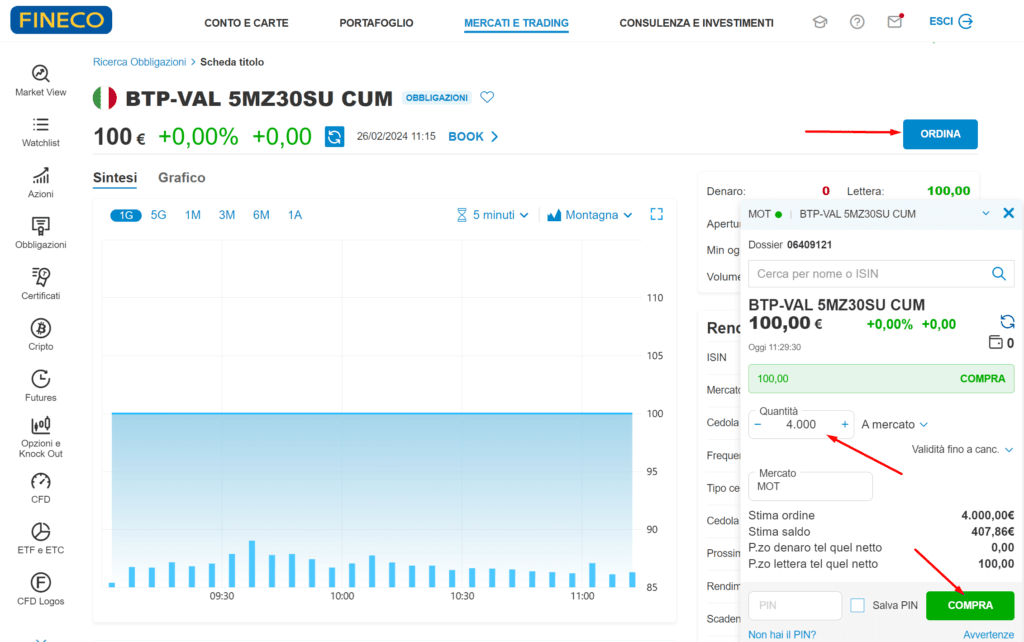The width and height of the screenshot is (1024, 642).
Task: Open the 5 minuti interval dropdown
Action: pos(492,215)
